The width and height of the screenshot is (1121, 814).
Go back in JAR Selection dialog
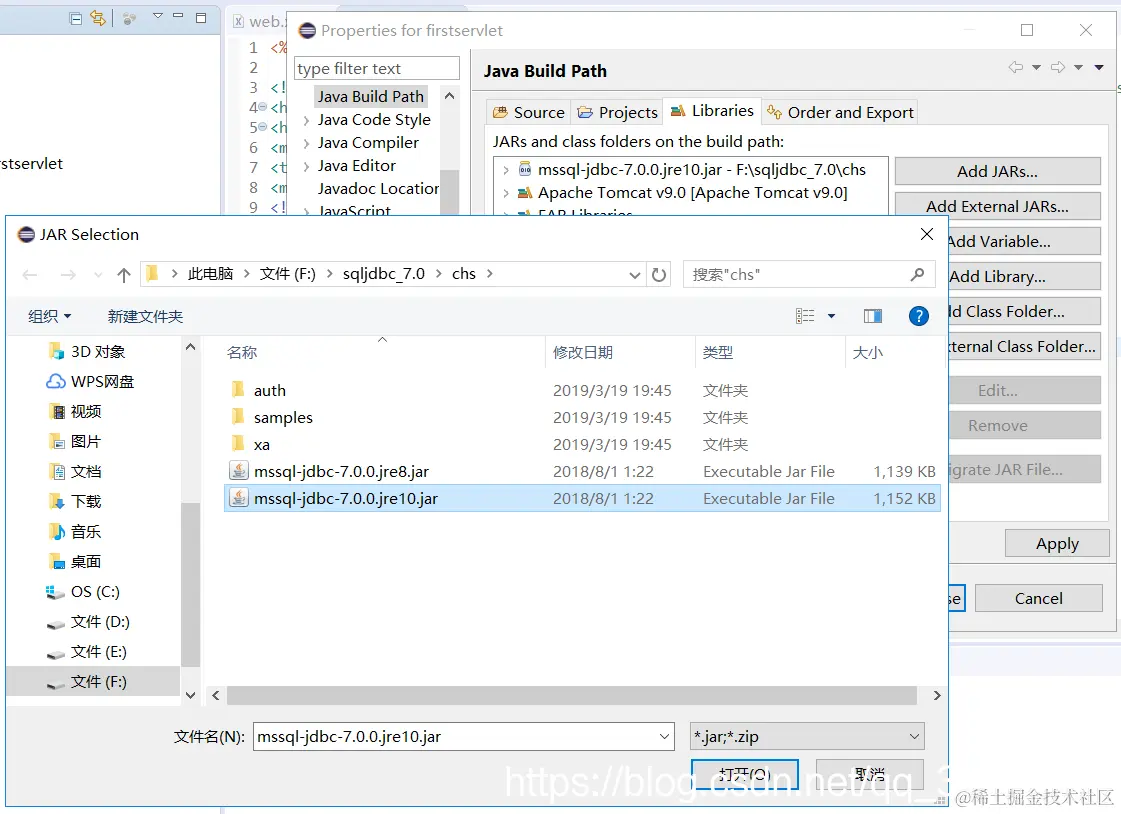tap(29, 275)
